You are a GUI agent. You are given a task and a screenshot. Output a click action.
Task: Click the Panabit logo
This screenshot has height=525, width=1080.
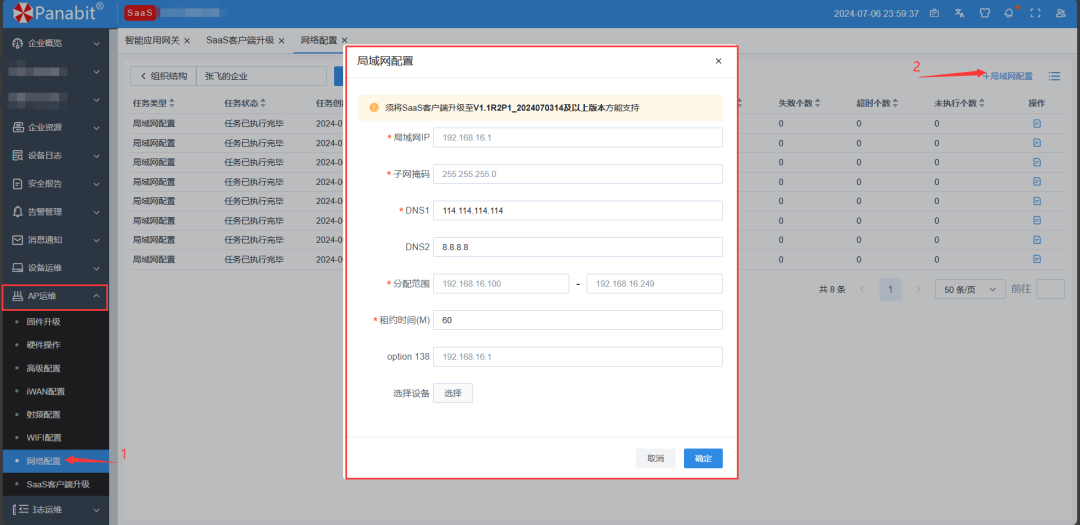point(59,12)
